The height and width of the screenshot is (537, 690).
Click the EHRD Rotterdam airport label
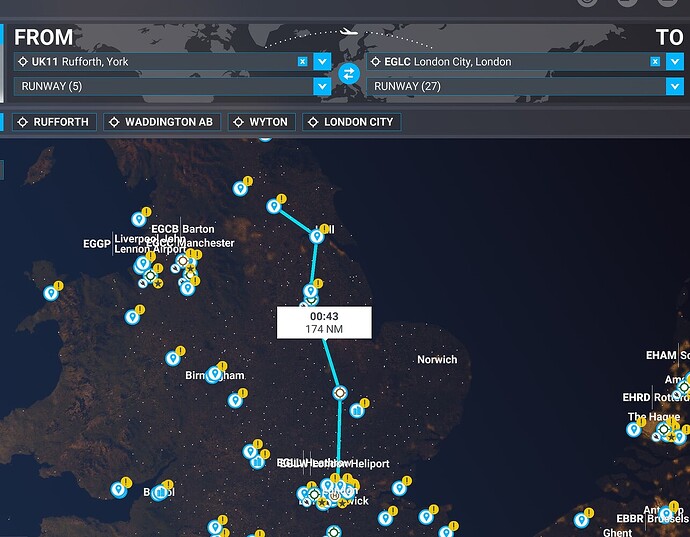[656, 397]
